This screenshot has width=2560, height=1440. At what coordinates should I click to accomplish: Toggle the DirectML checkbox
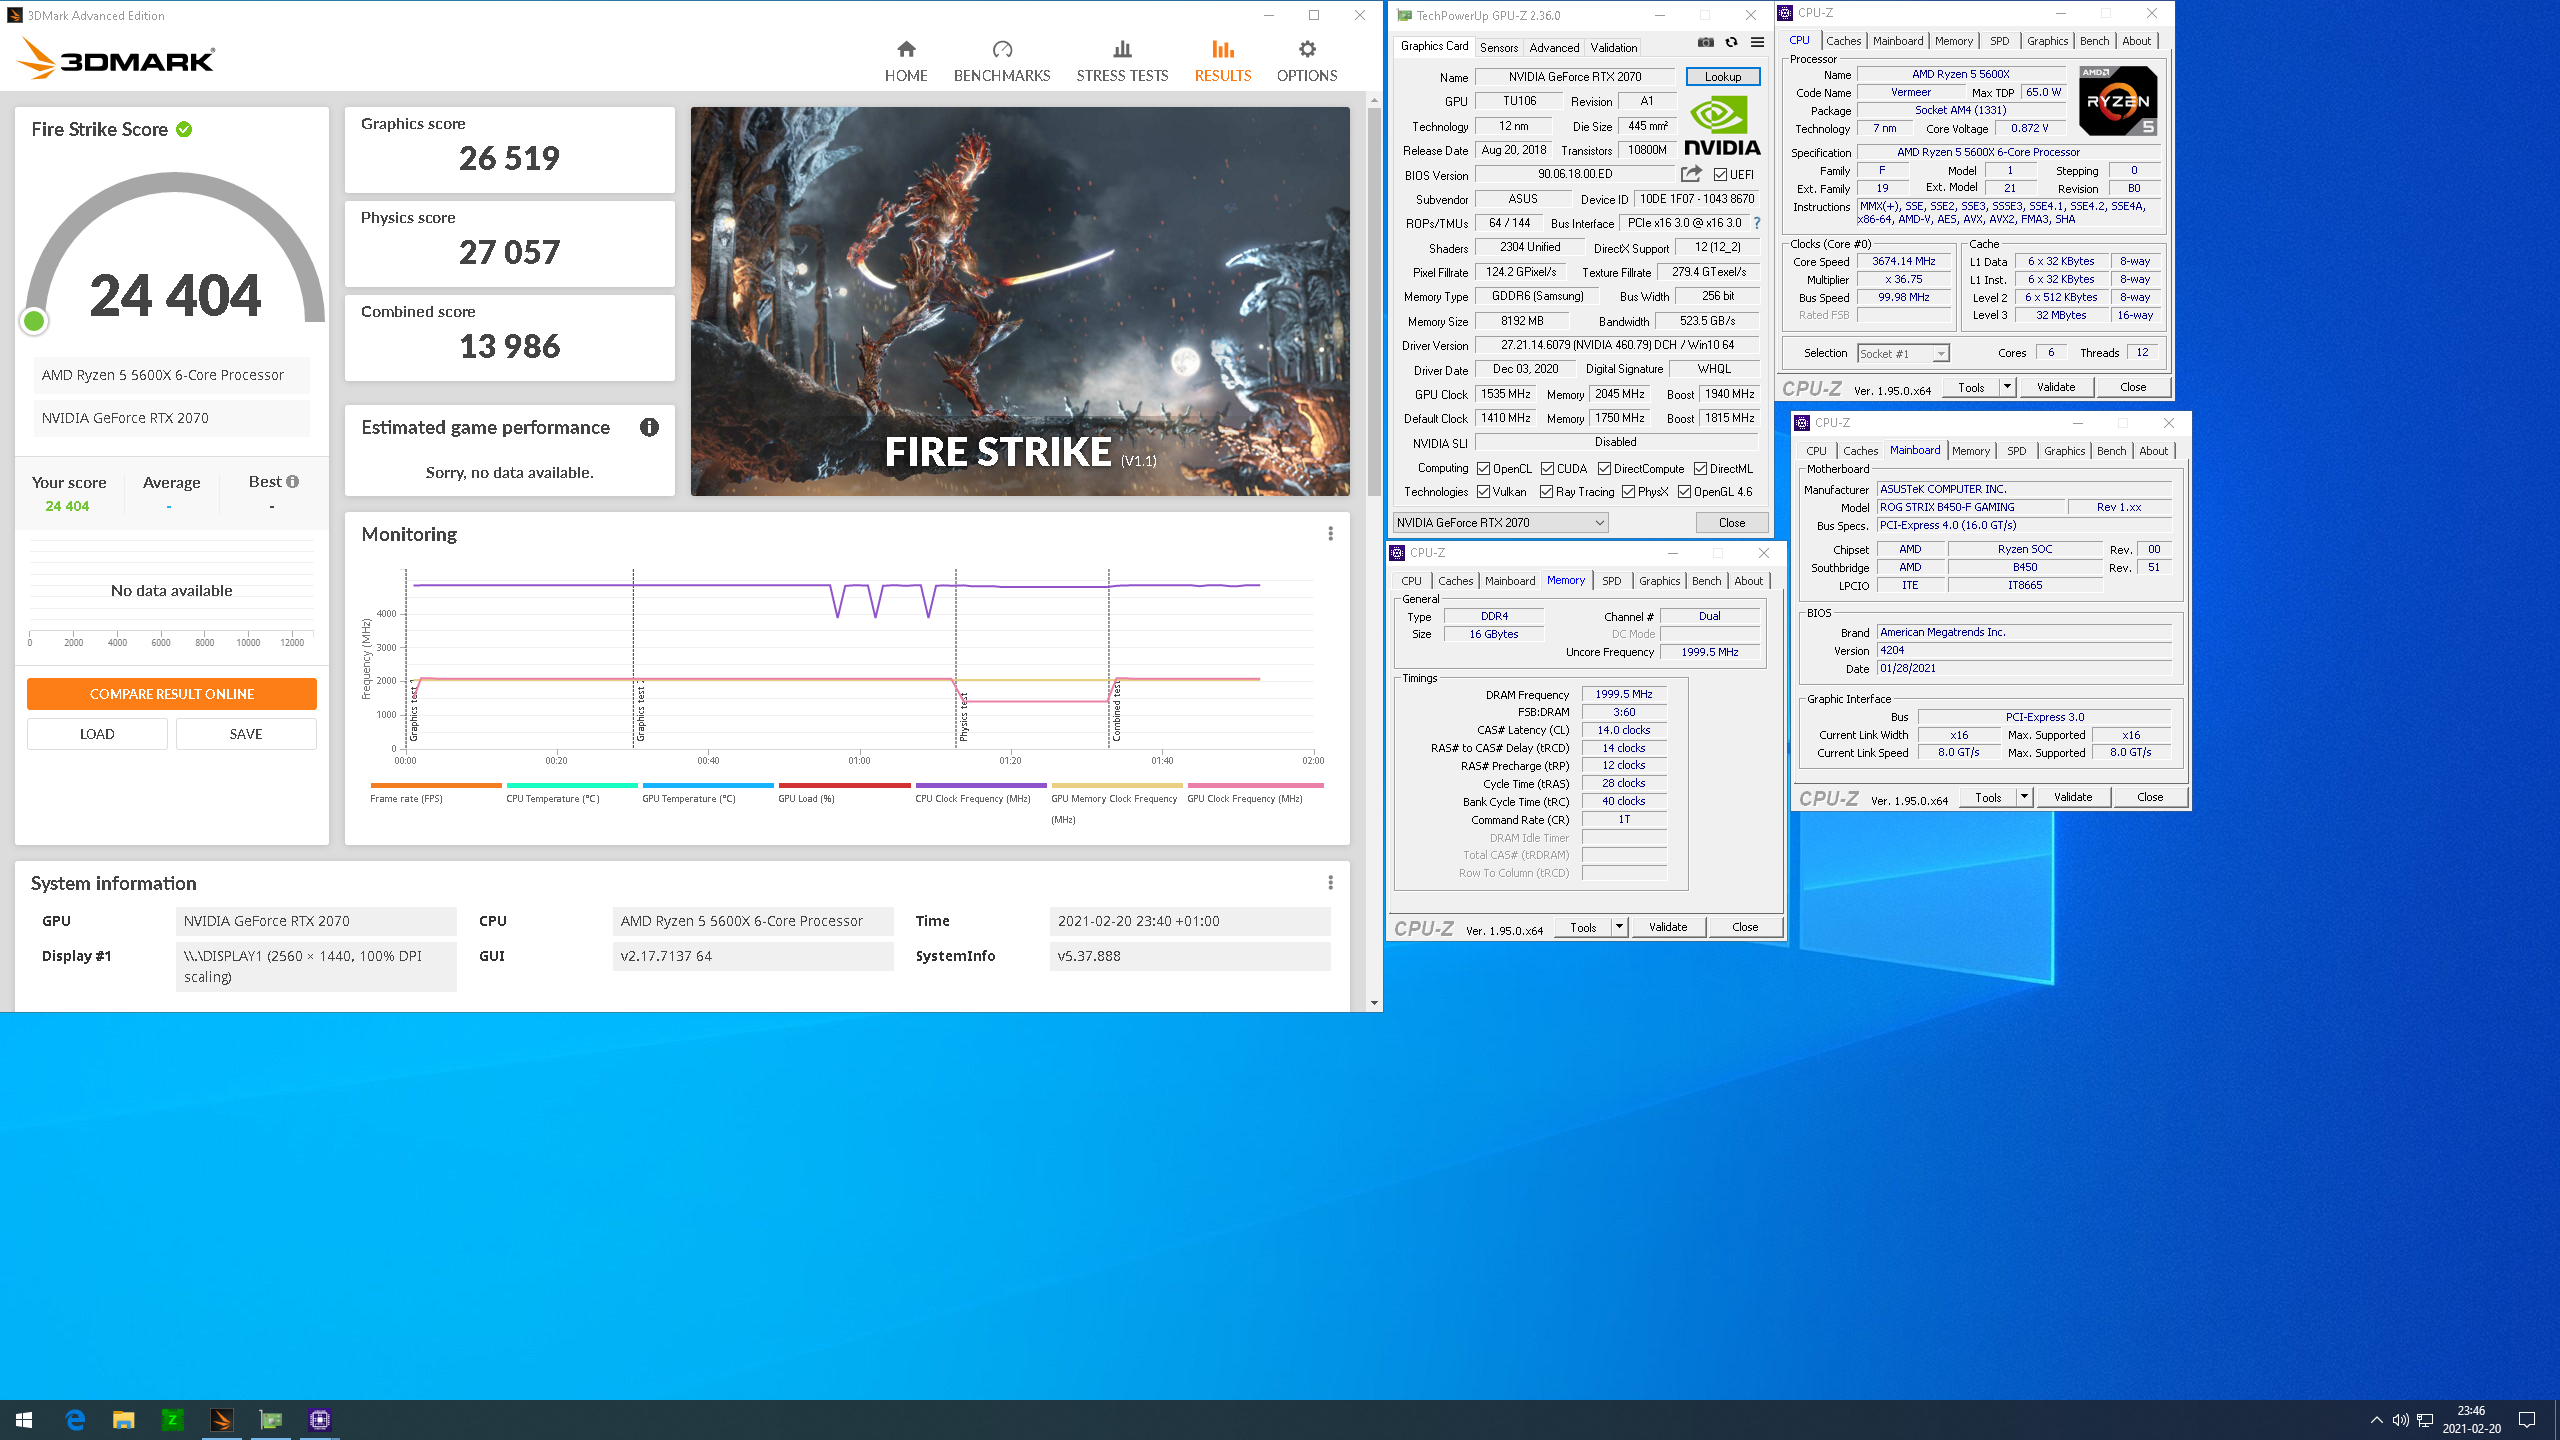[1701, 469]
